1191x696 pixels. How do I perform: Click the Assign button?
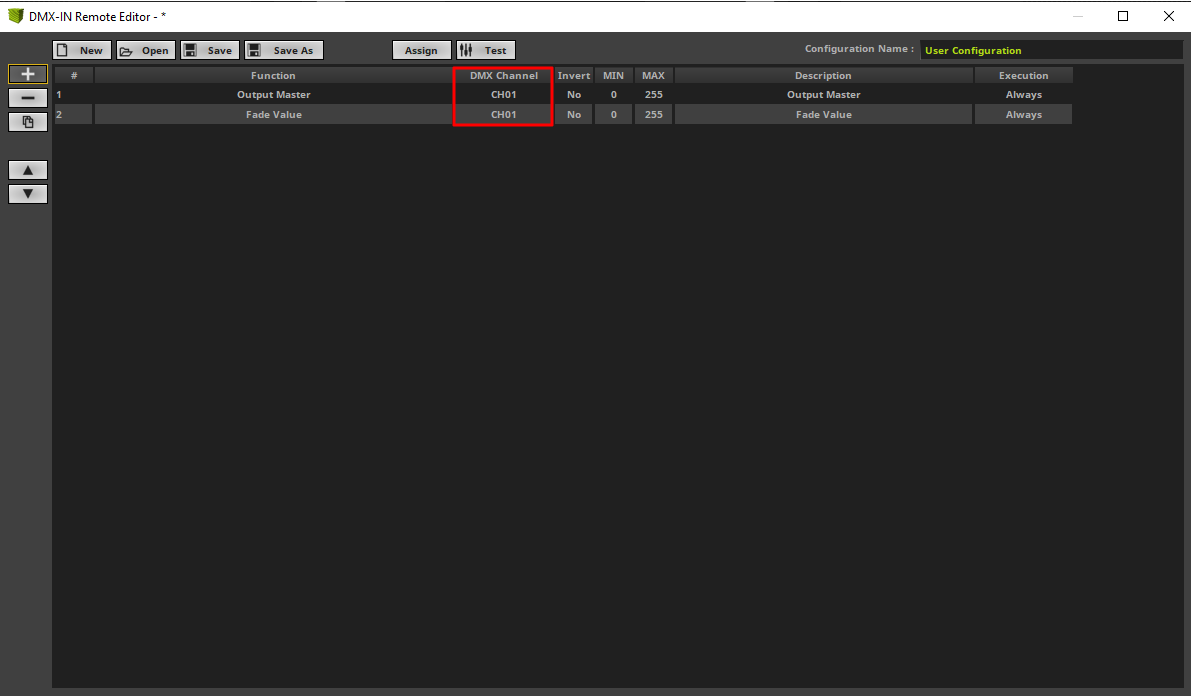[x=422, y=50]
